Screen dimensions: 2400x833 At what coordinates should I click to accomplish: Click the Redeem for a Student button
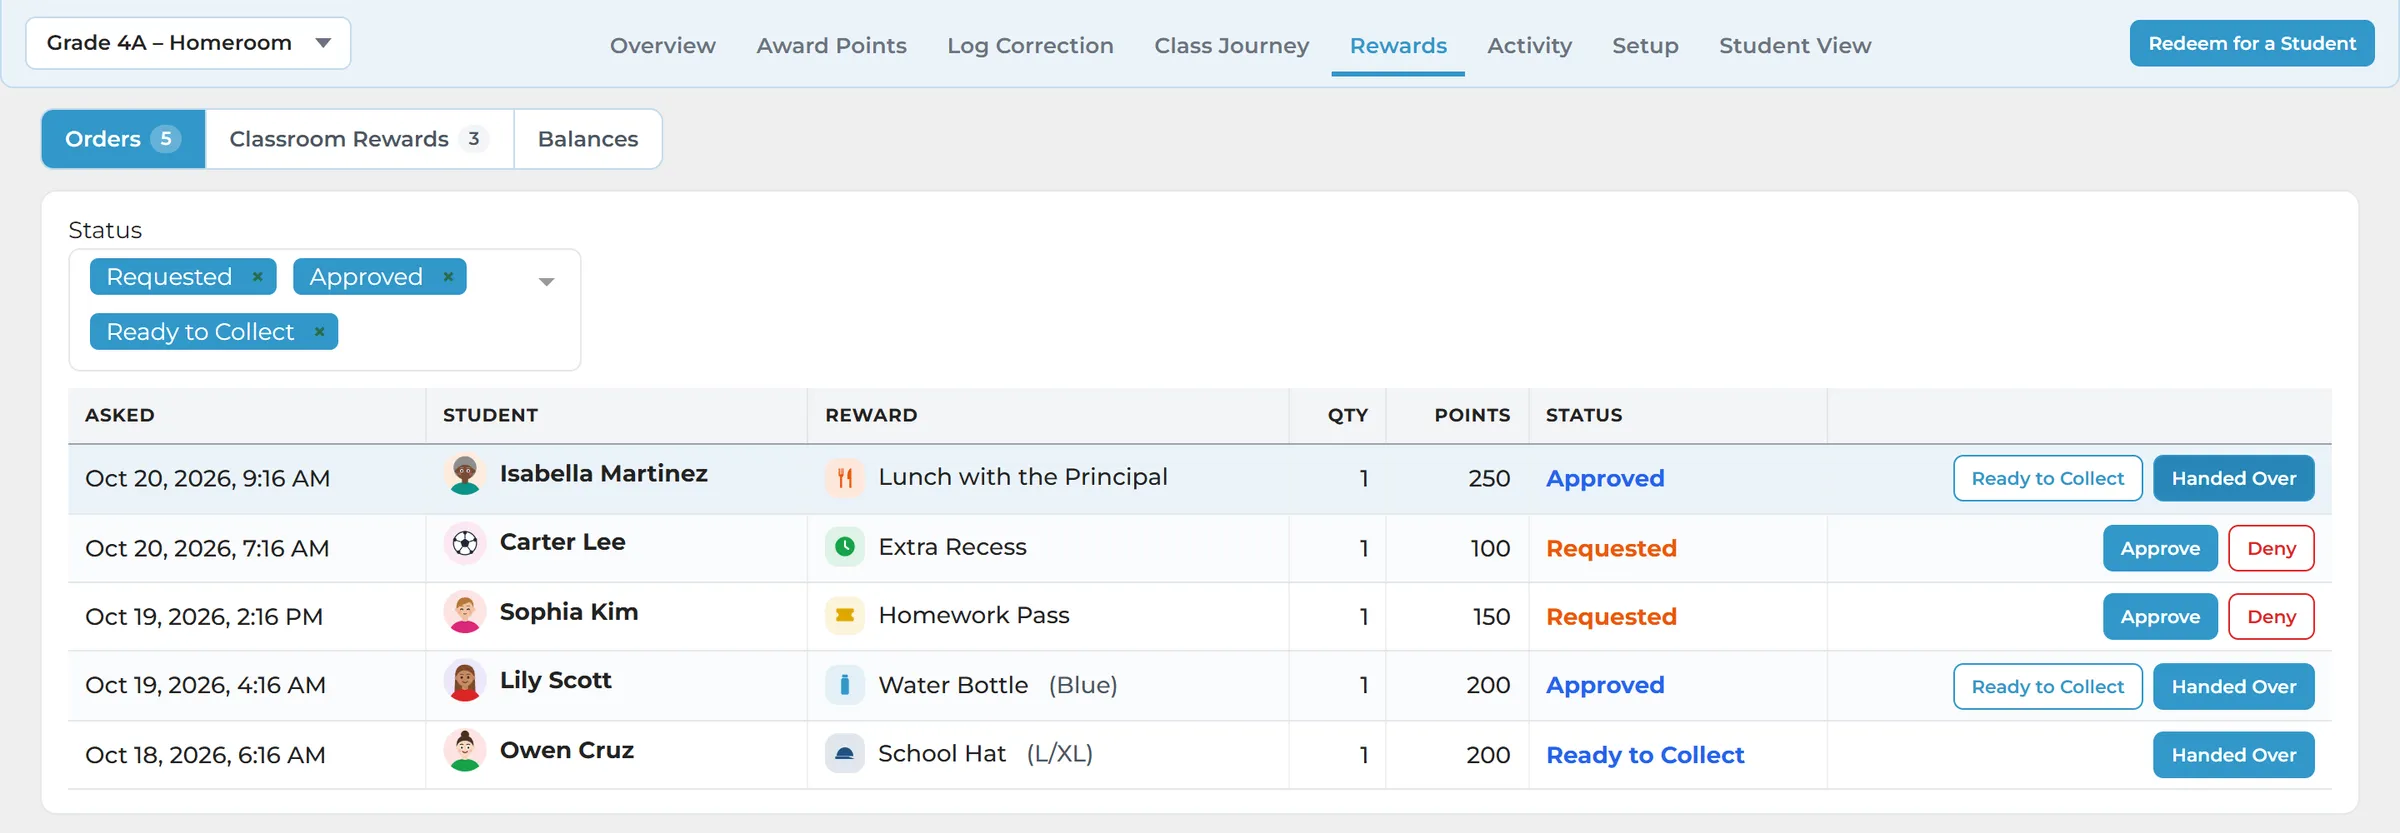[x=2252, y=44]
